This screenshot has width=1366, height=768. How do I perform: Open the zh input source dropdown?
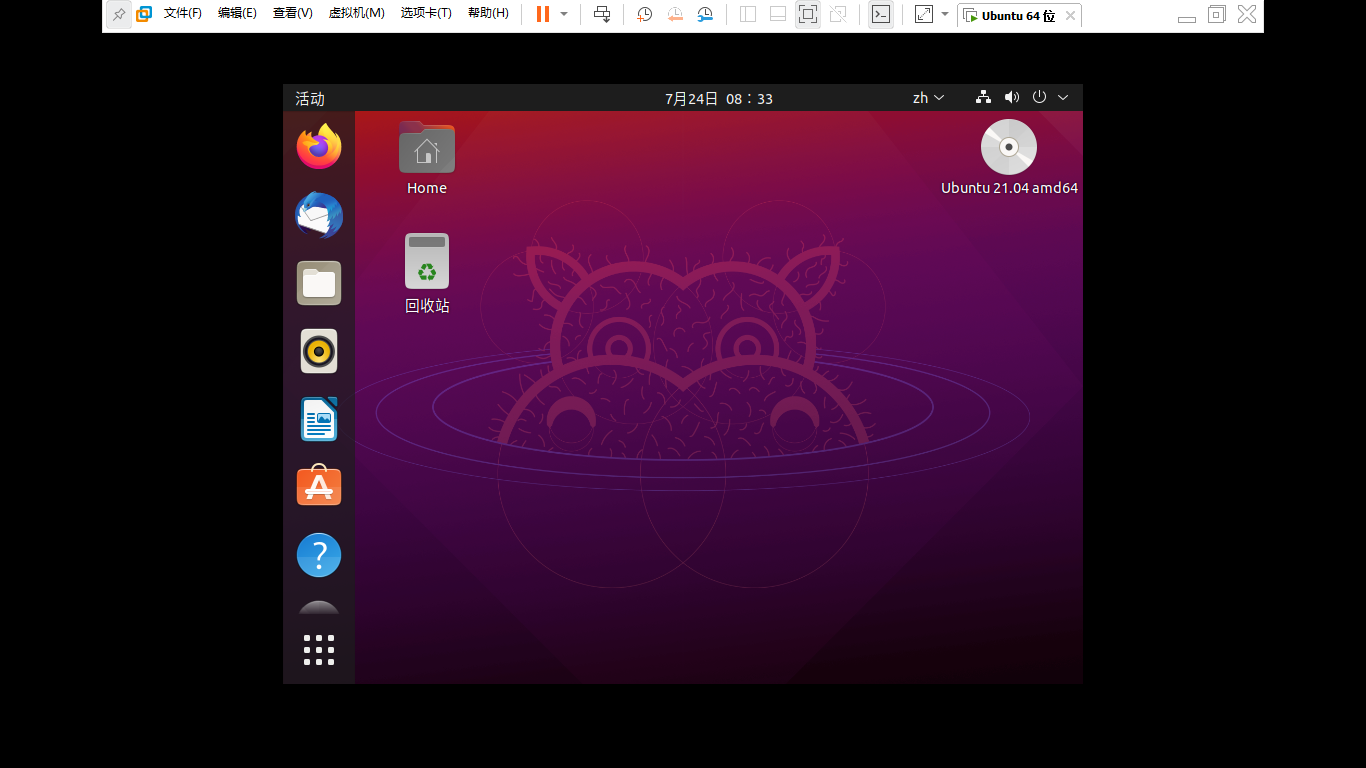click(x=928, y=98)
